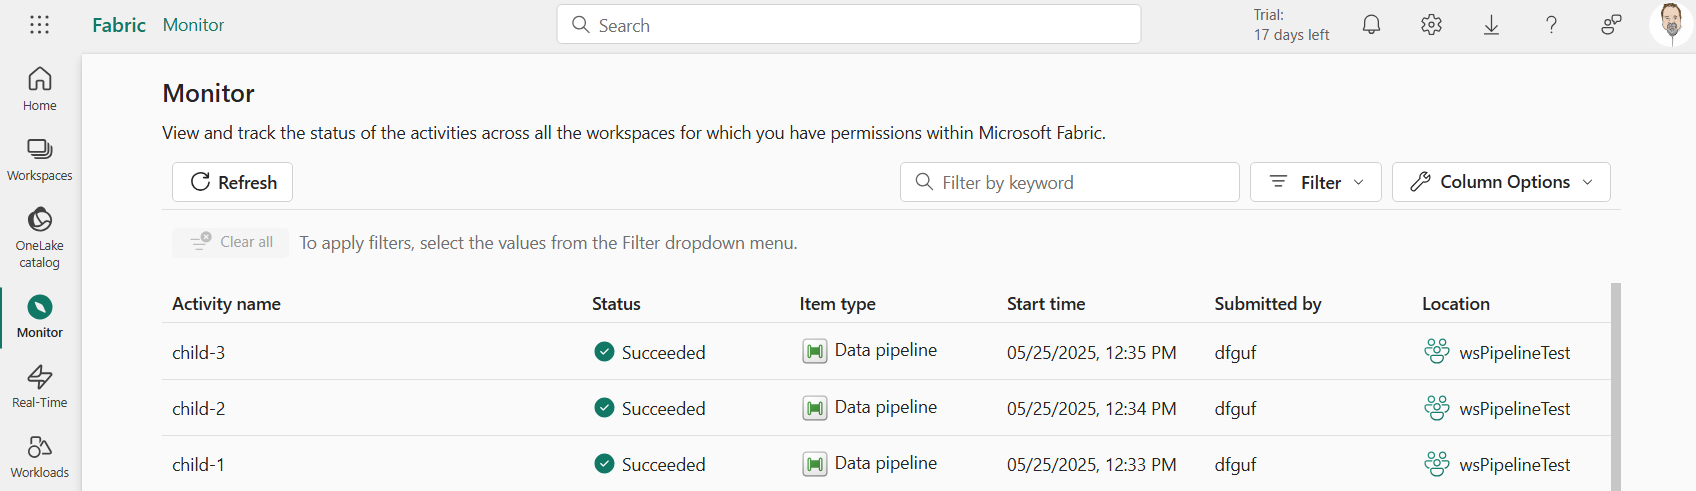Go to Workloads in sidebar
Viewport: 1696px width, 491px height.
[x=40, y=456]
